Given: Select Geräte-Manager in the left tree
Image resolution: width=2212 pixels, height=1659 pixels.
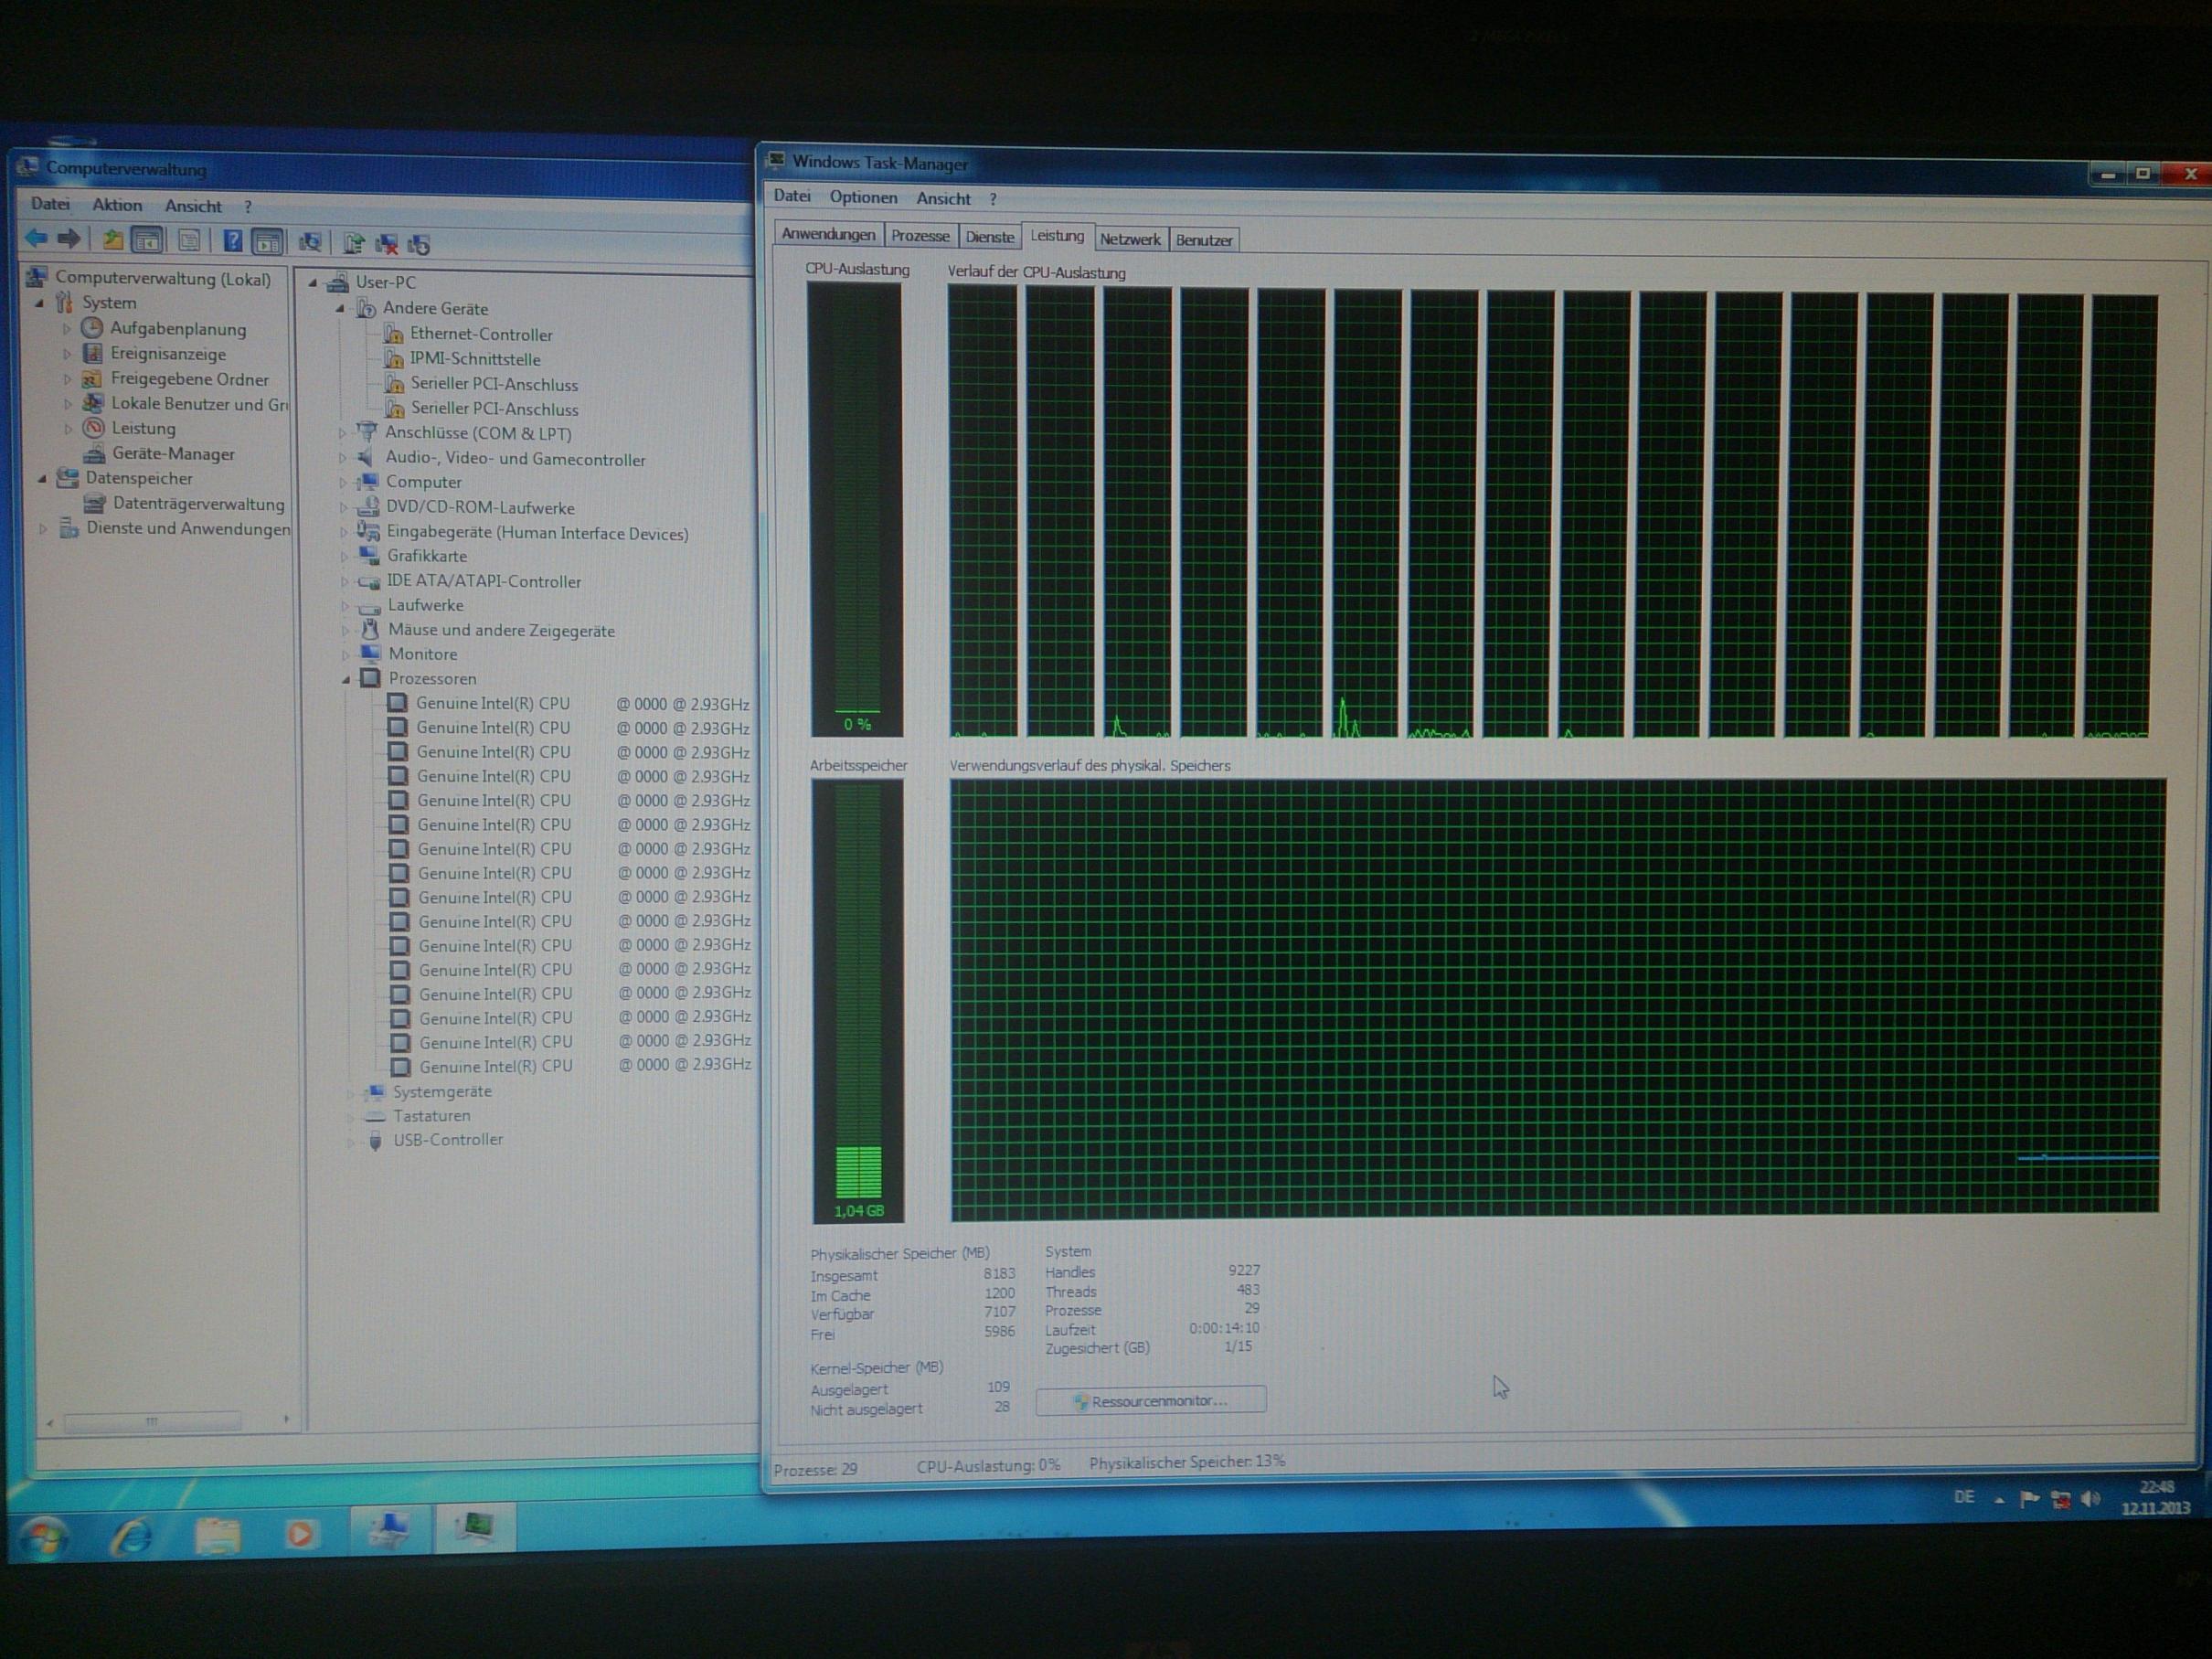Looking at the screenshot, I should click(x=172, y=454).
